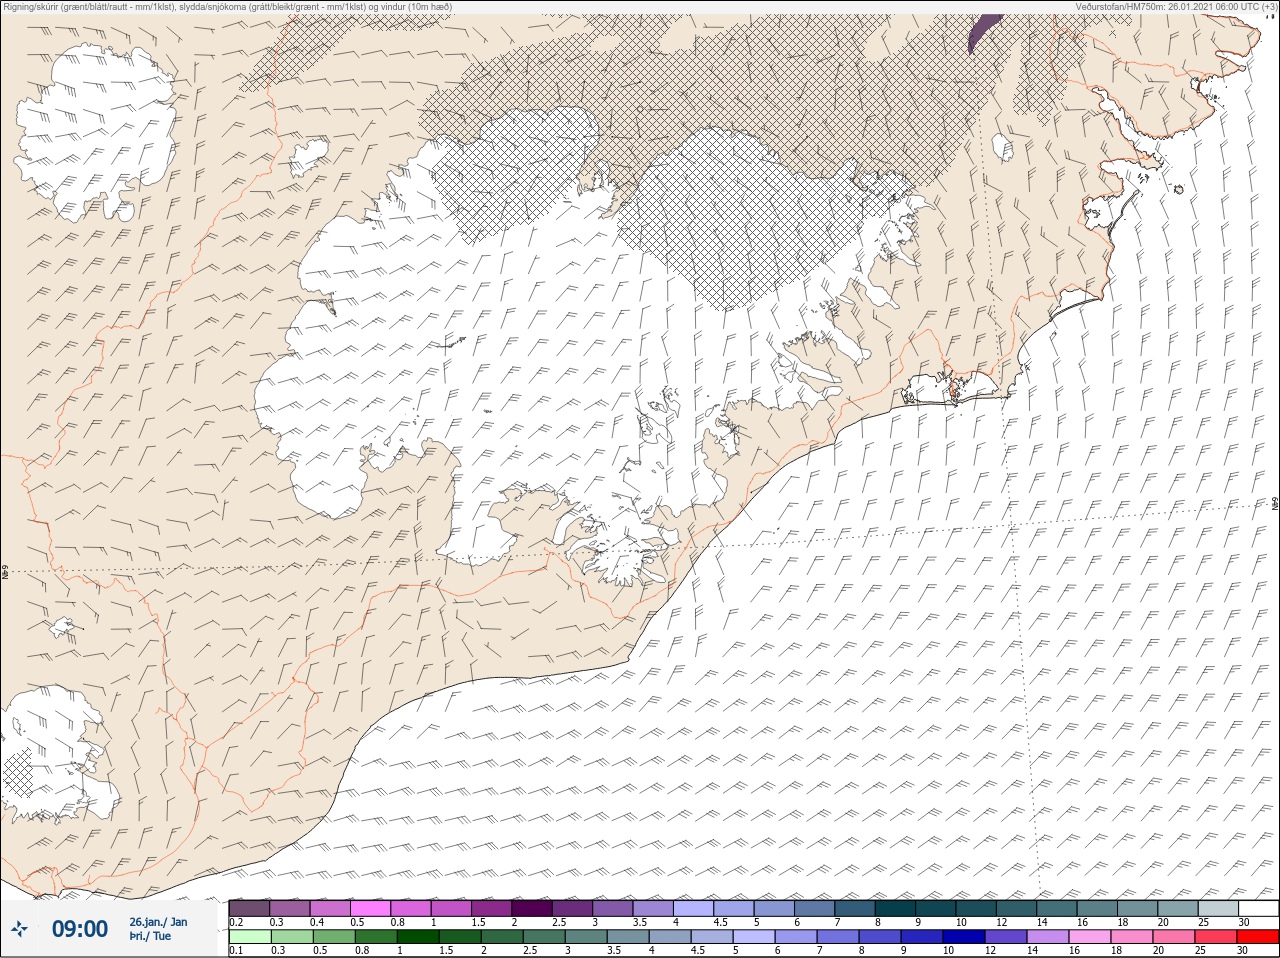Image resolution: width=1280 pixels, height=958 pixels.
Task: Click the 0.2 value on the top legend row
Action: coord(236,922)
